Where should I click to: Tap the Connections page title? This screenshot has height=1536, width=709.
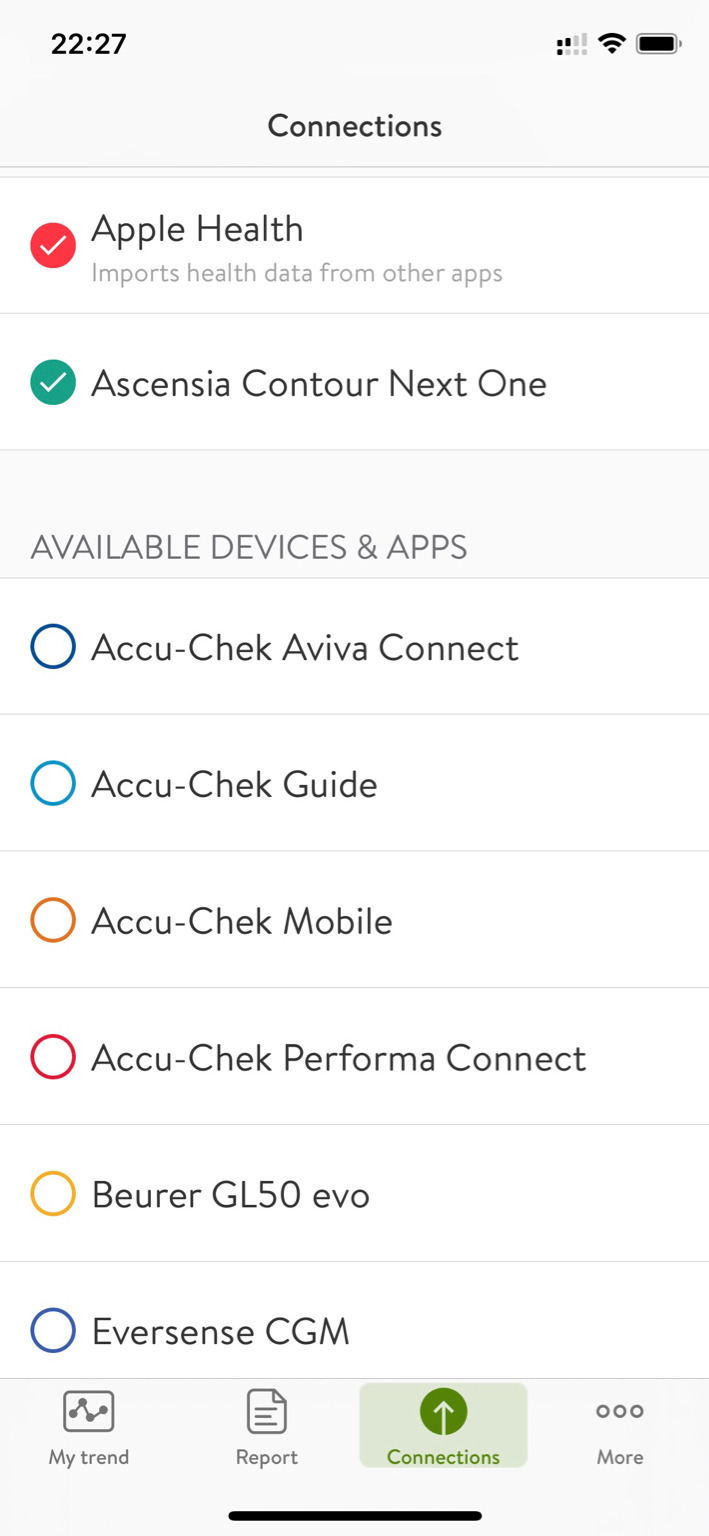coord(354,126)
